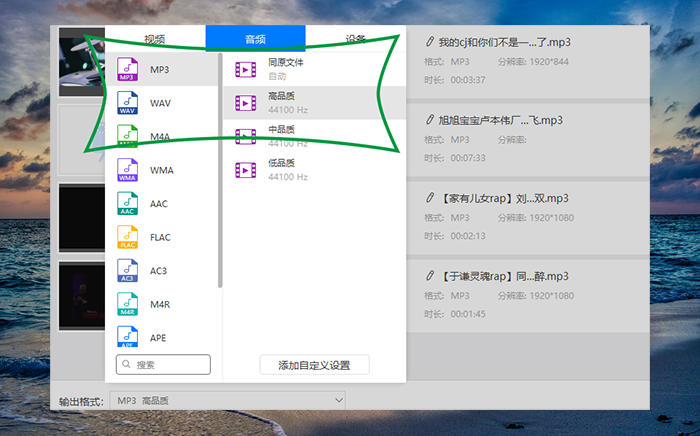Image resolution: width=700 pixels, height=436 pixels.
Task: Click the format list vertical scrollbar
Action: tap(220, 170)
